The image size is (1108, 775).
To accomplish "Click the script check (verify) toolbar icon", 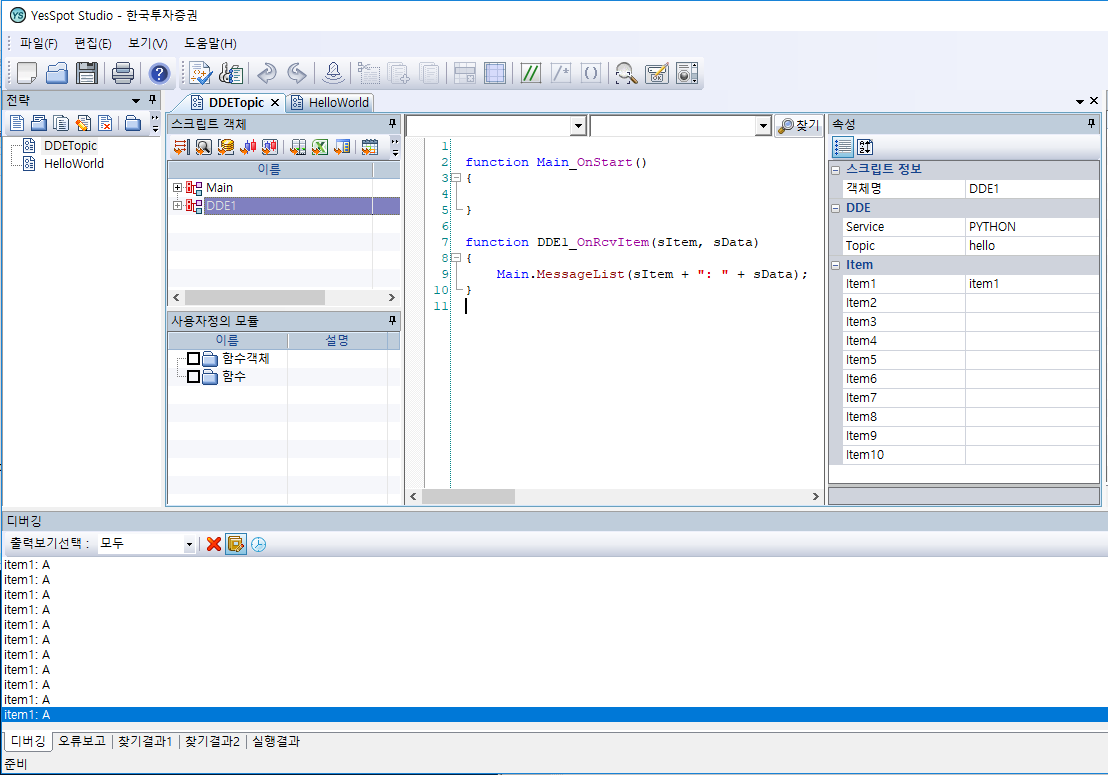I will click(200, 73).
